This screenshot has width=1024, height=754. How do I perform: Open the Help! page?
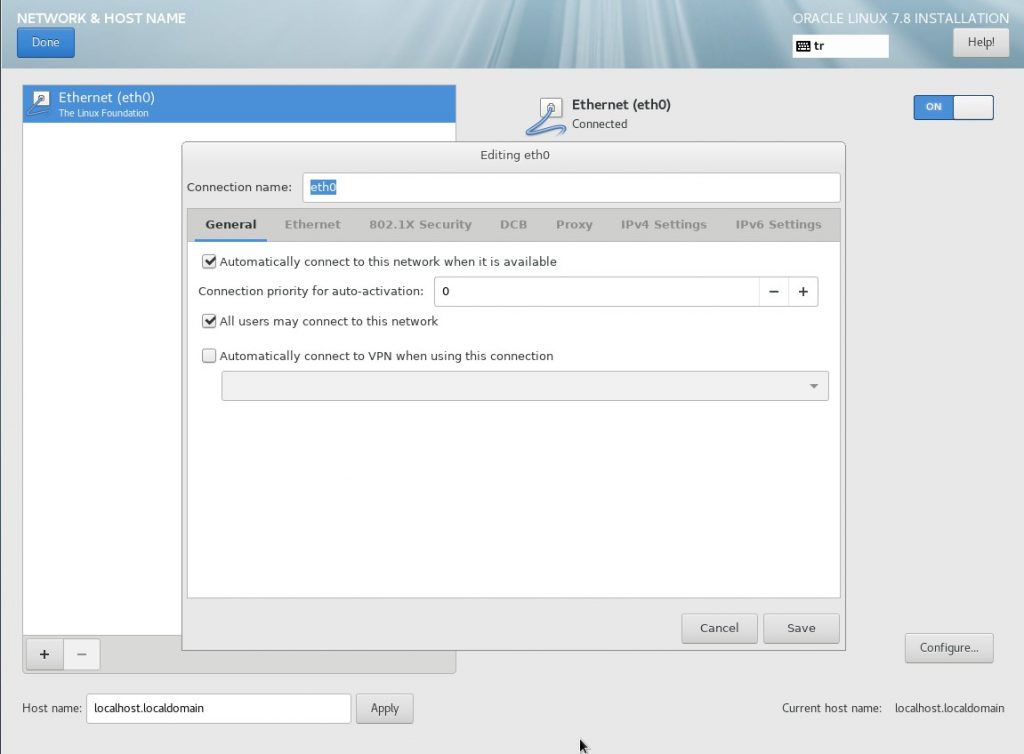point(980,42)
